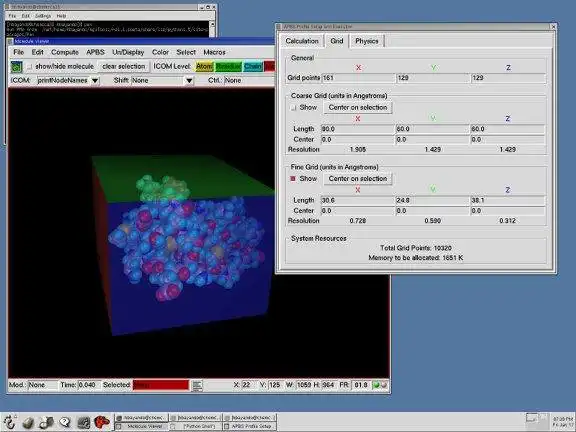Click the Time field showing 0.040
The width and height of the screenshot is (576, 432).
pos(89,385)
